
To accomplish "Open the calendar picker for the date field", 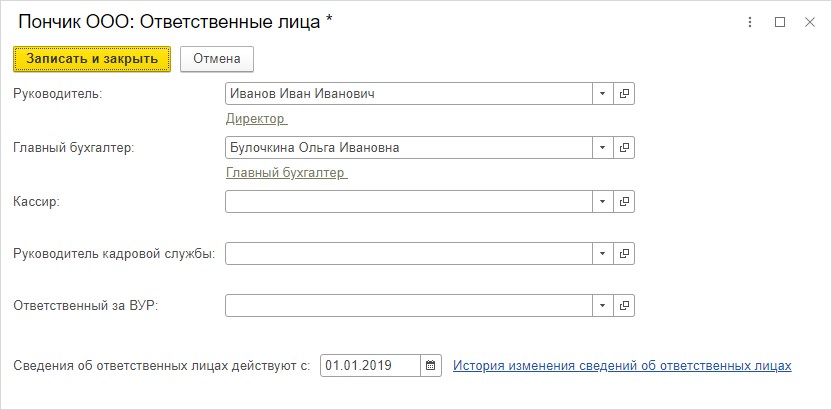I will pos(431,365).
